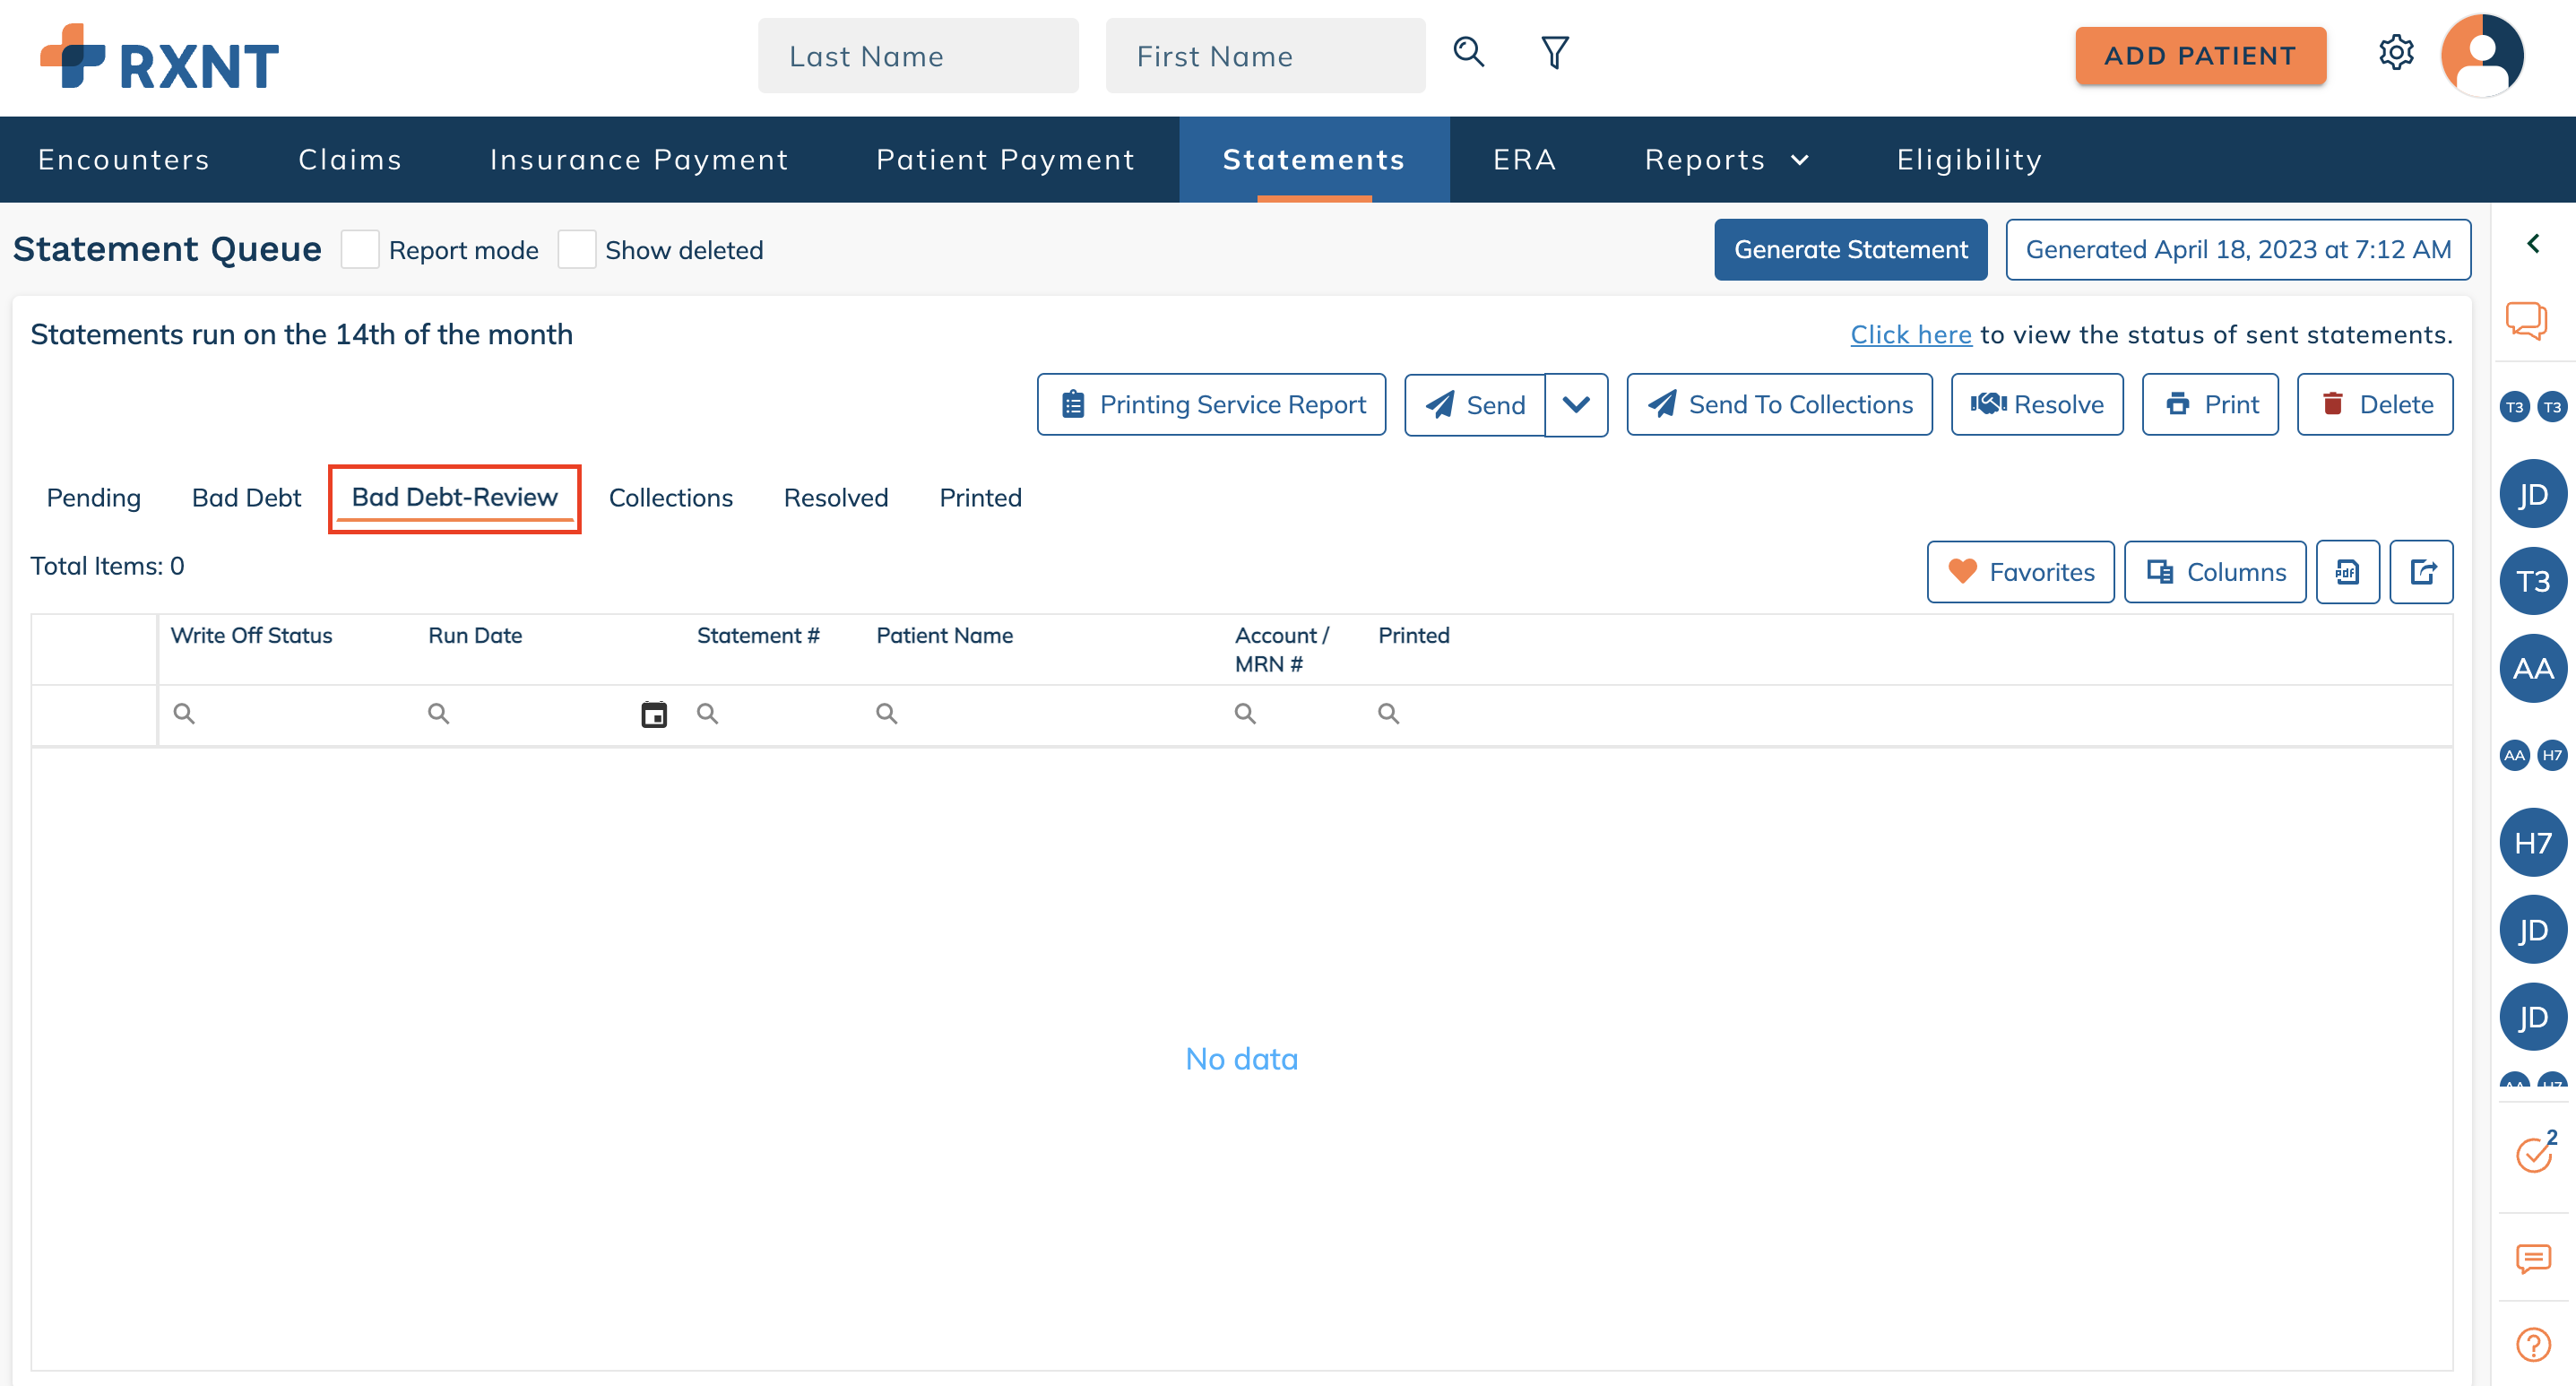Follow the Click here link for statement status
The height and width of the screenshot is (1386, 2576).
point(1910,335)
